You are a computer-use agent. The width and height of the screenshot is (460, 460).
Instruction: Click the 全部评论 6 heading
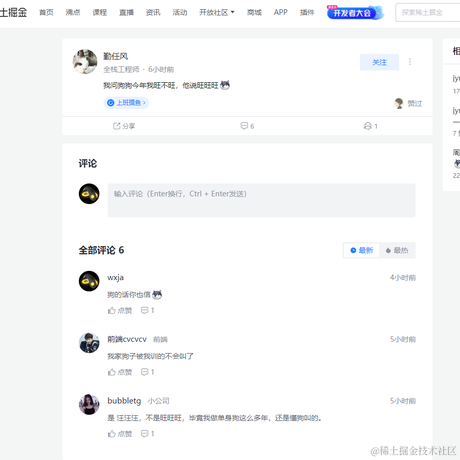click(101, 250)
